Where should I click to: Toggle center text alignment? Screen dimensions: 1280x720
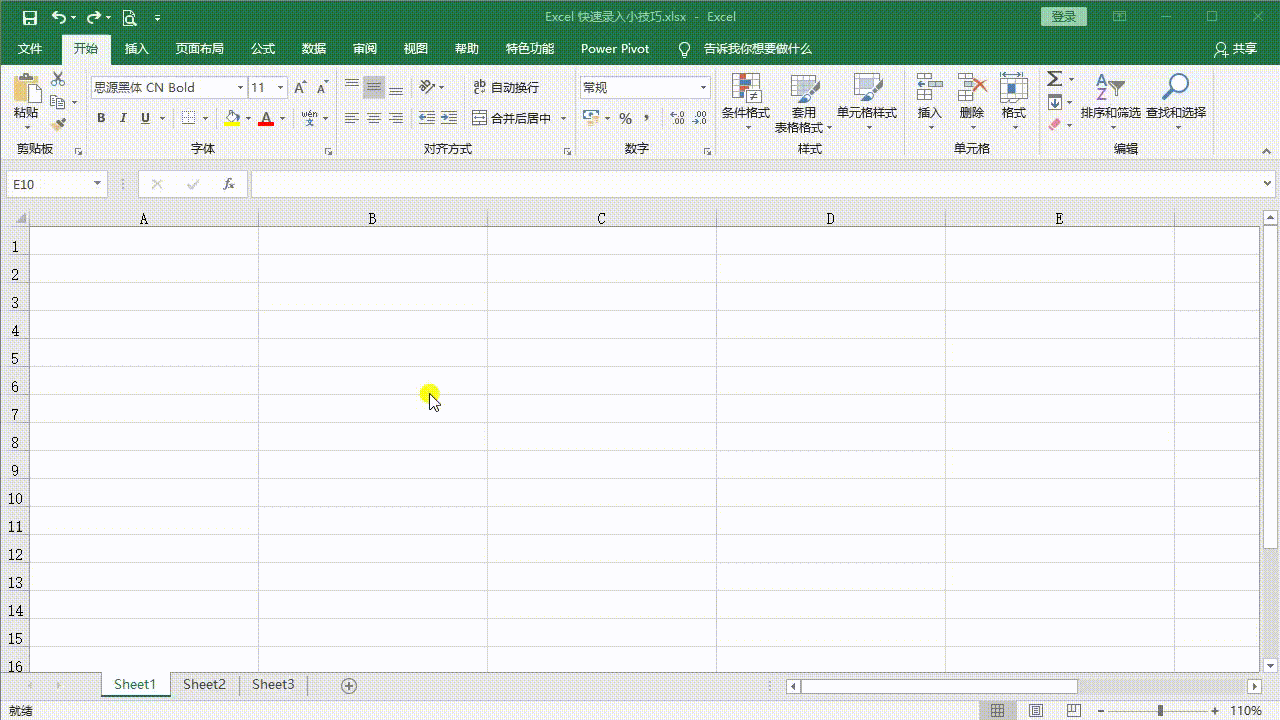[372, 117]
